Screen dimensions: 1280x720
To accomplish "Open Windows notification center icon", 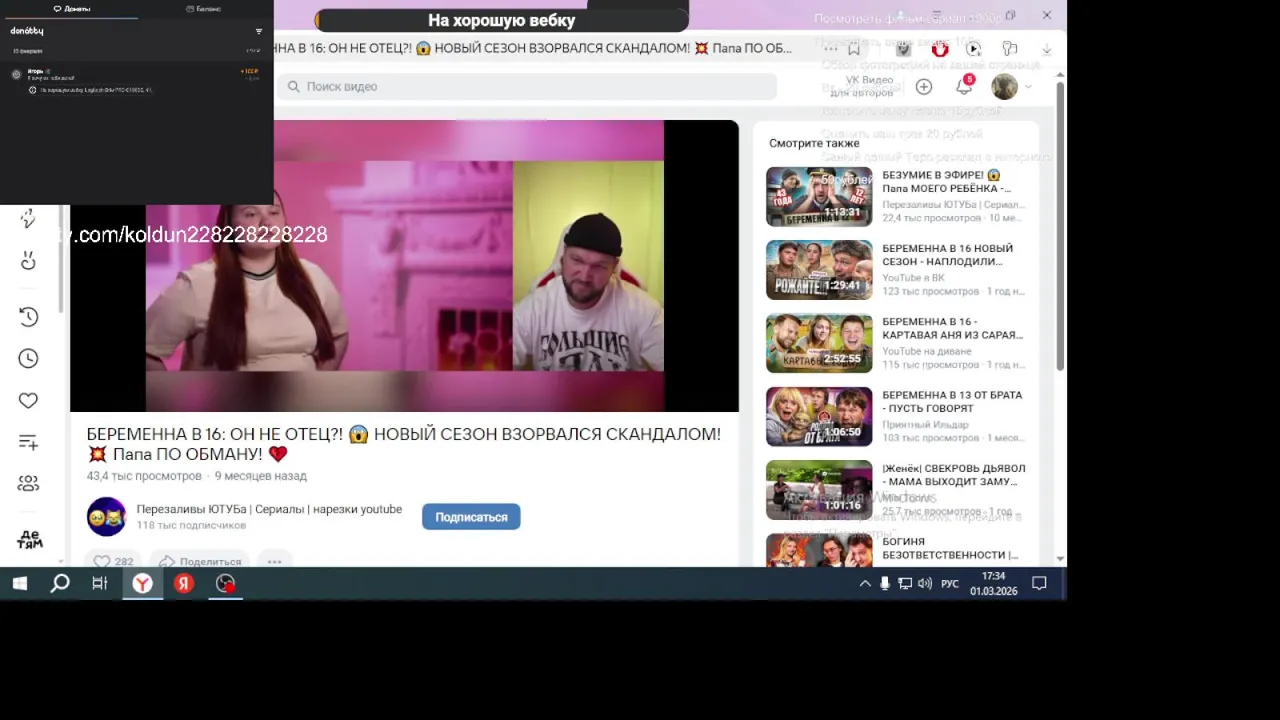I will (1040, 584).
